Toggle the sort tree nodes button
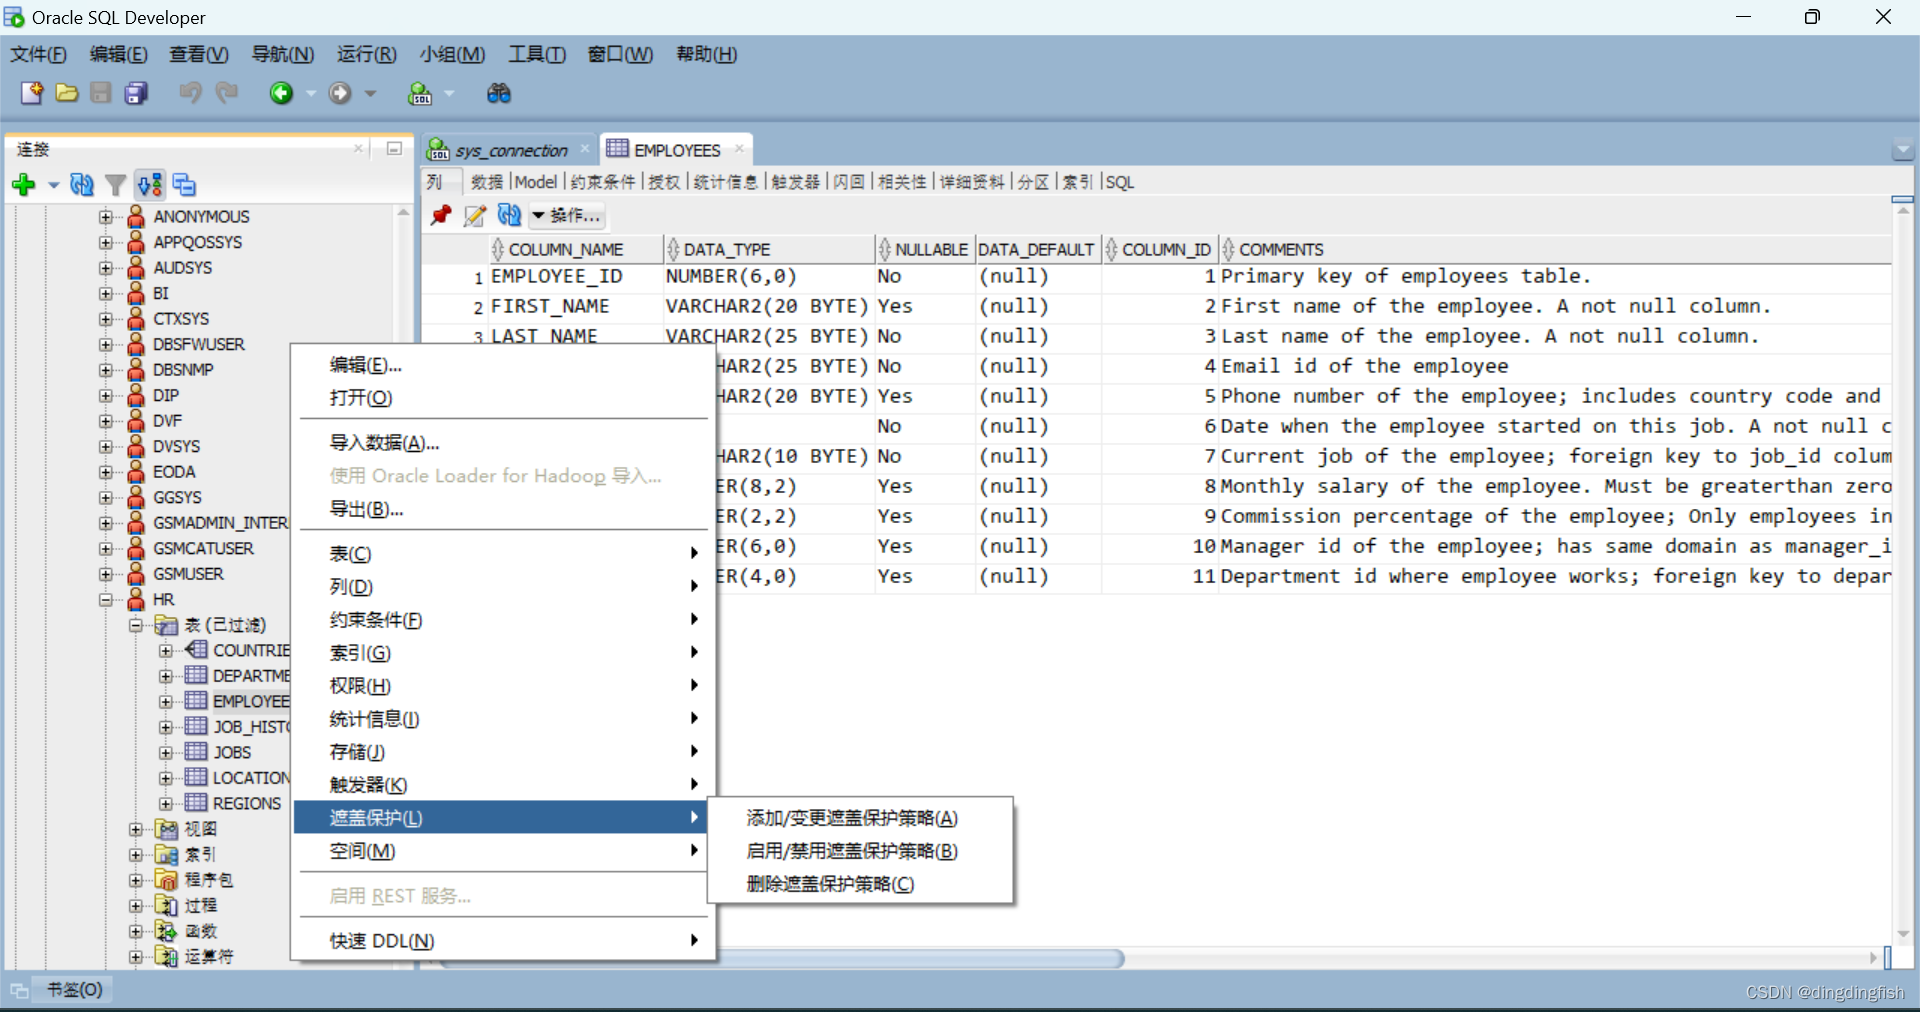1920x1012 pixels. 150,185
